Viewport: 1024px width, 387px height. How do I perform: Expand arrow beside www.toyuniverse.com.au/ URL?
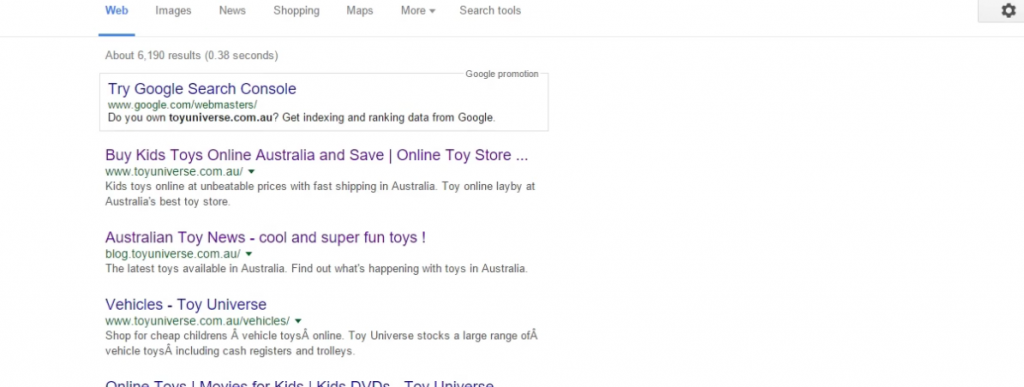point(251,172)
